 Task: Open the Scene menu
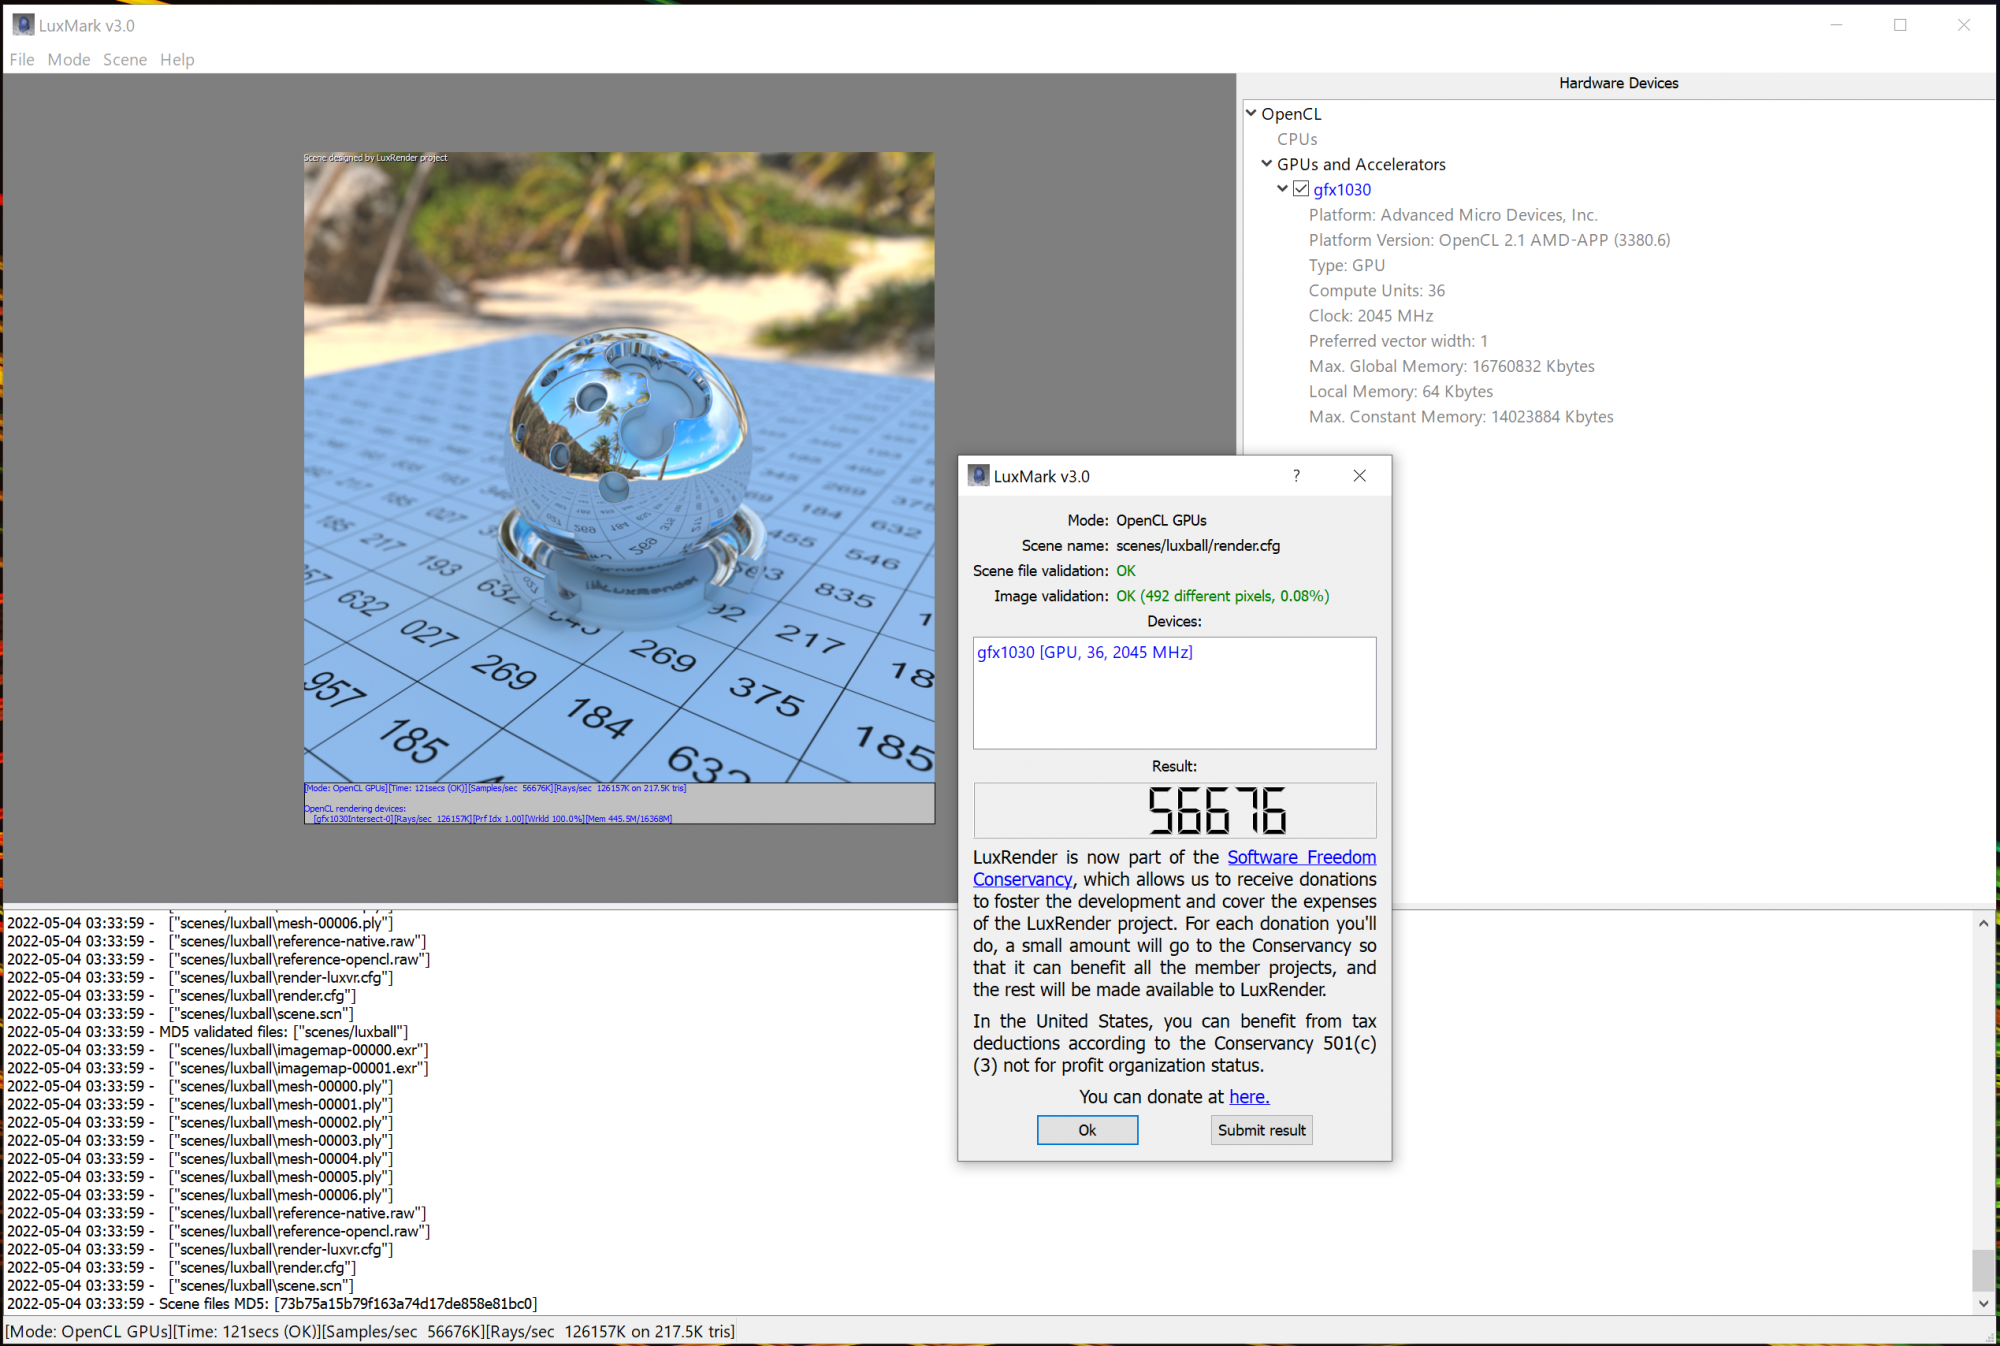click(125, 60)
